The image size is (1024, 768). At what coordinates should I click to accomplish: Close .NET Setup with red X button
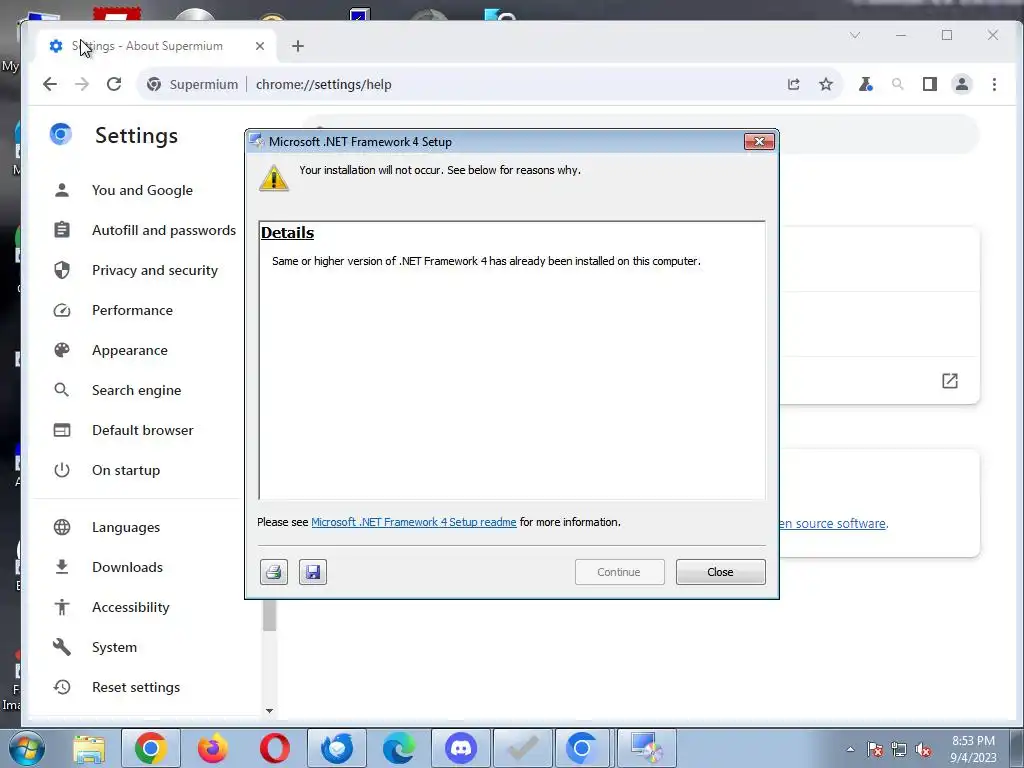(759, 141)
